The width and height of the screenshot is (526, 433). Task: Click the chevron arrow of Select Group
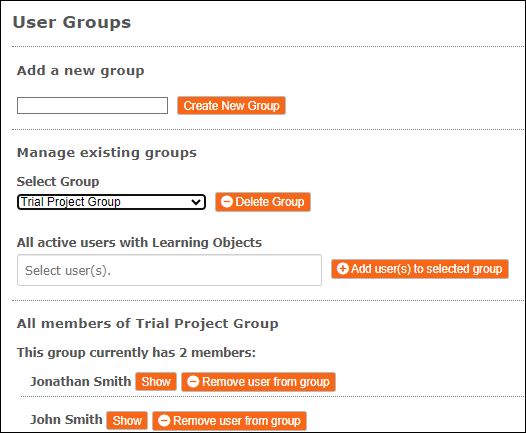[196, 202]
